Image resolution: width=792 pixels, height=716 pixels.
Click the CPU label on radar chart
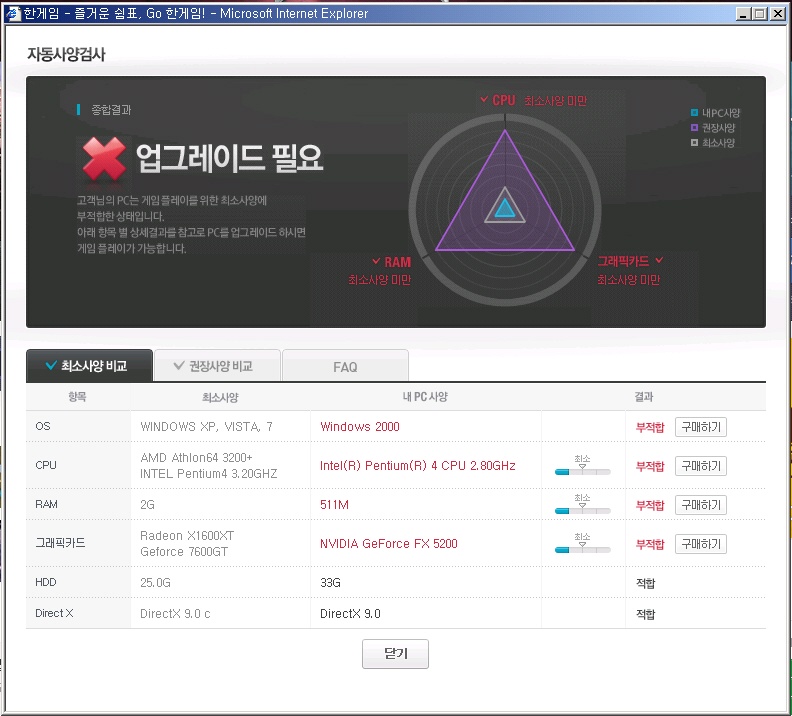click(504, 100)
